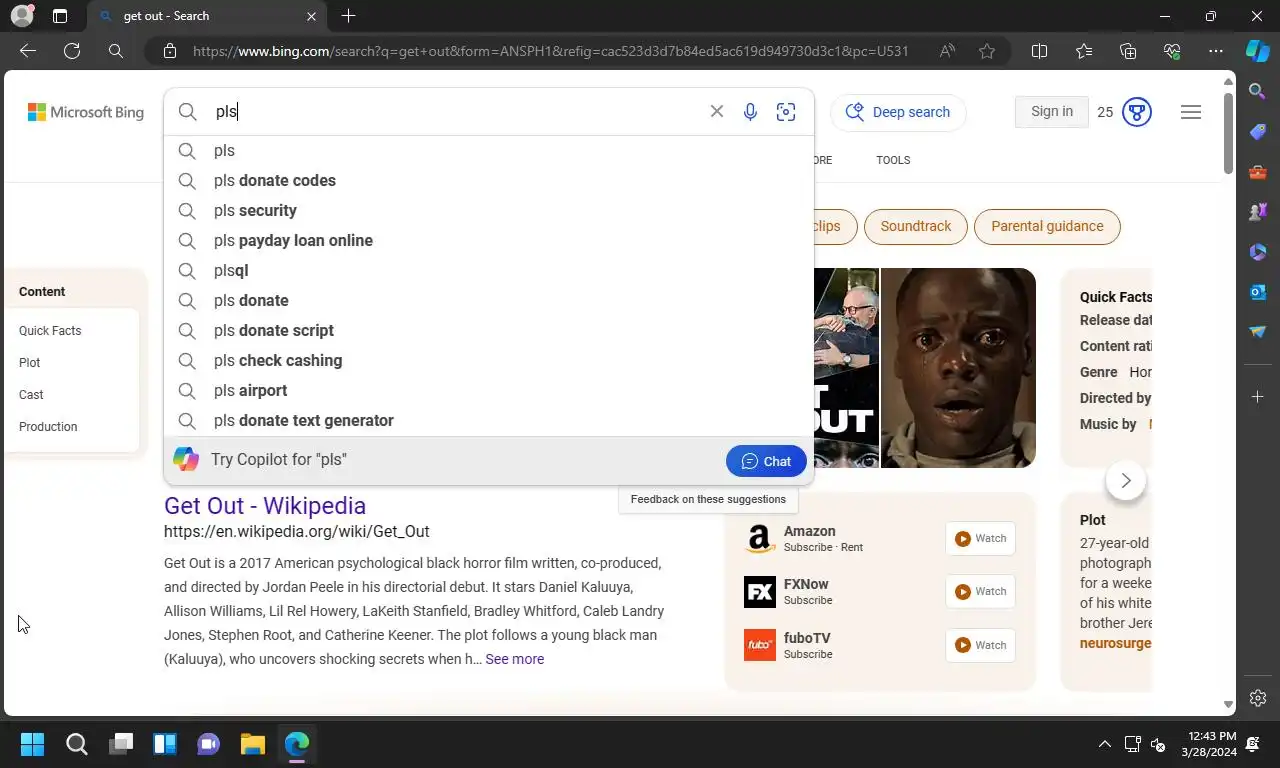This screenshot has height=768, width=1280.
Task: Start voice search with microphone icon
Action: coord(750,112)
